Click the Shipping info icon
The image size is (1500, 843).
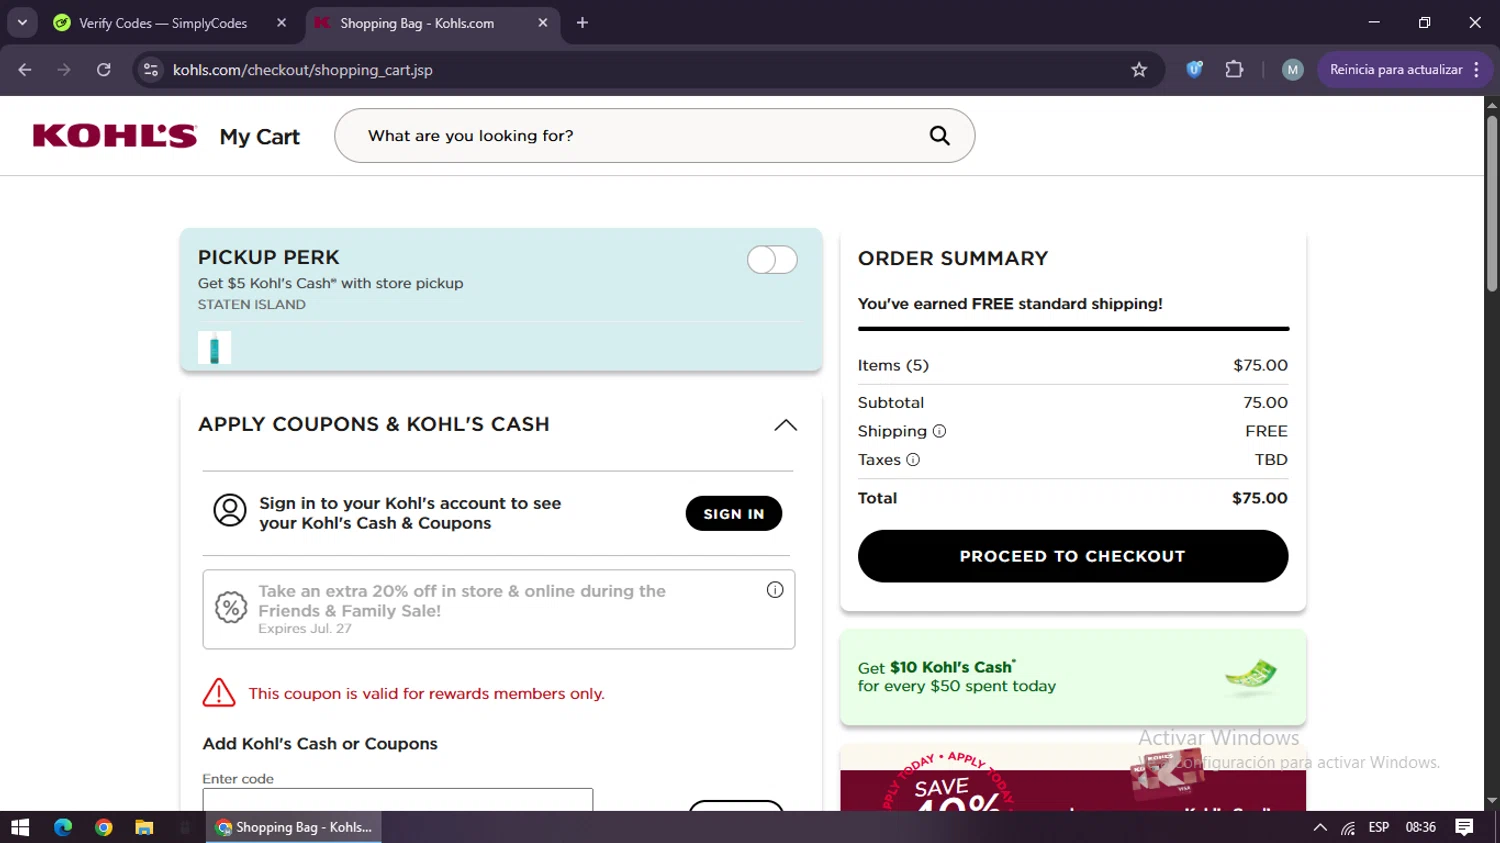click(x=939, y=431)
